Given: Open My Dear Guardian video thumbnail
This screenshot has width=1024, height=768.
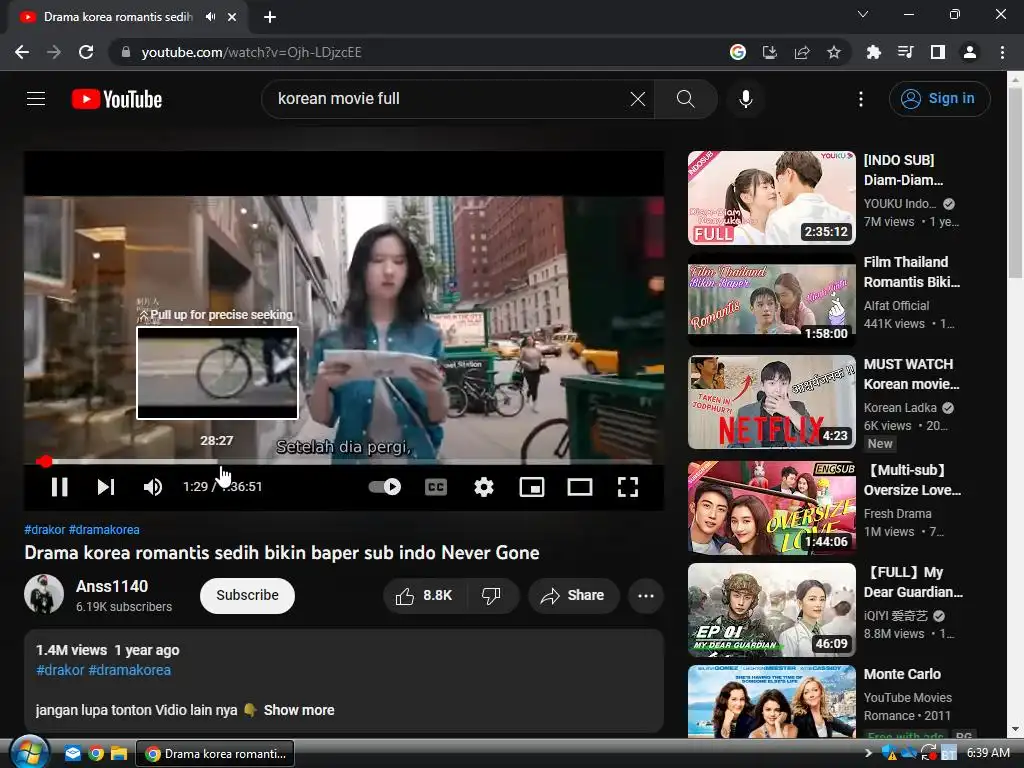Looking at the screenshot, I should [x=771, y=609].
